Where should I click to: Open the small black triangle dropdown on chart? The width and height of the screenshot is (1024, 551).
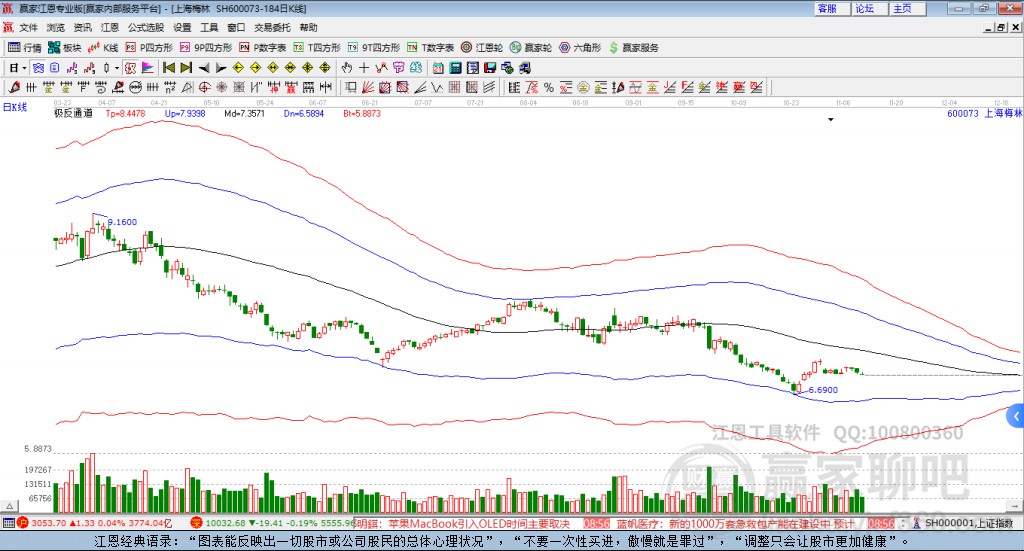830,119
